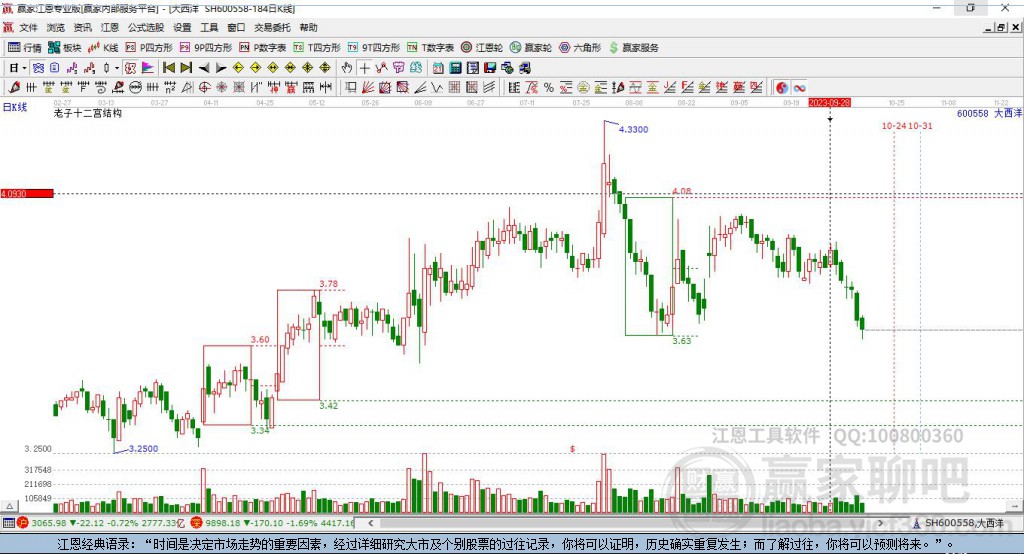Click the up triangle beside volume panel
The image size is (1024, 554).
click(x=9, y=506)
